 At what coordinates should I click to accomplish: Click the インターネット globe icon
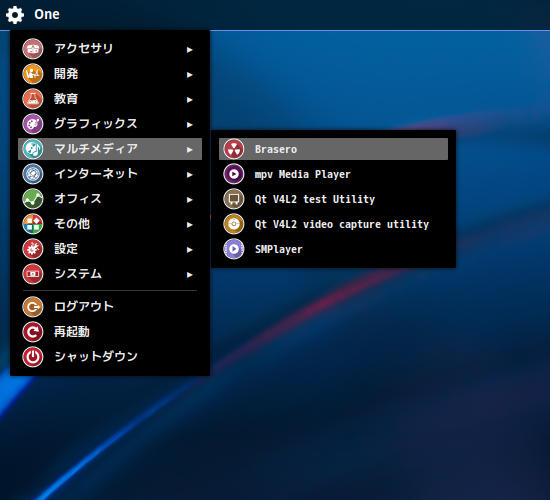pyautogui.click(x=33, y=174)
